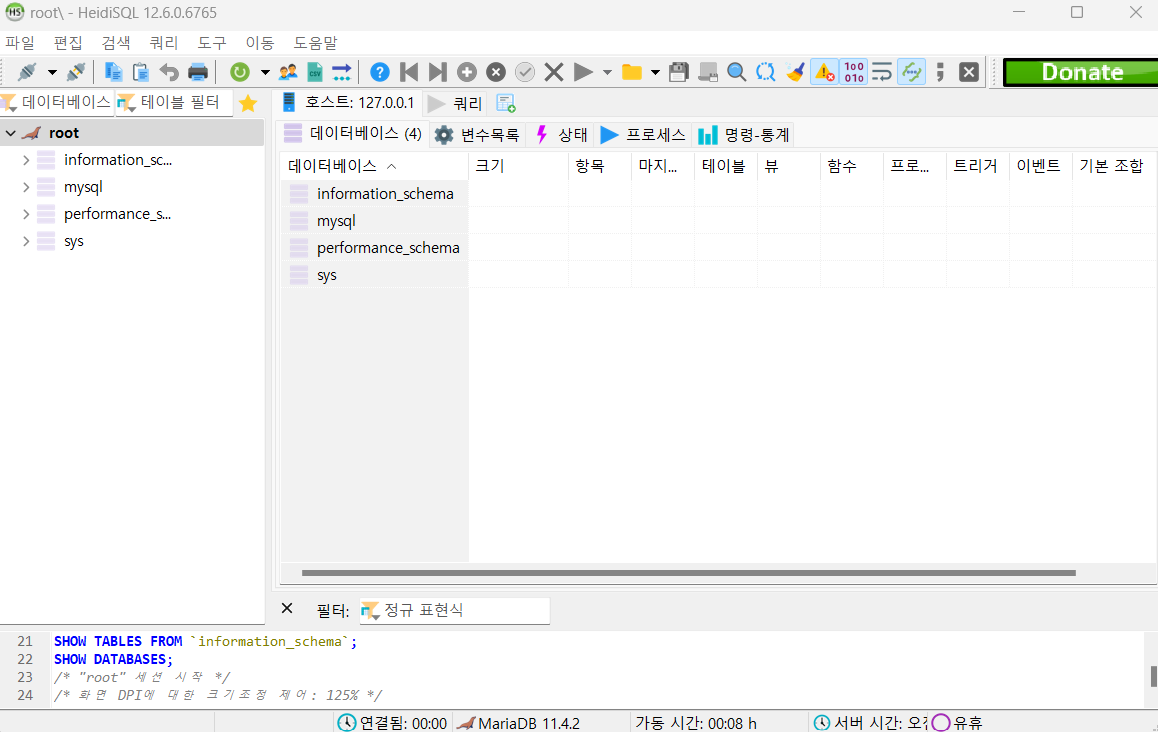Go to last row icon

[x=437, y=72]
